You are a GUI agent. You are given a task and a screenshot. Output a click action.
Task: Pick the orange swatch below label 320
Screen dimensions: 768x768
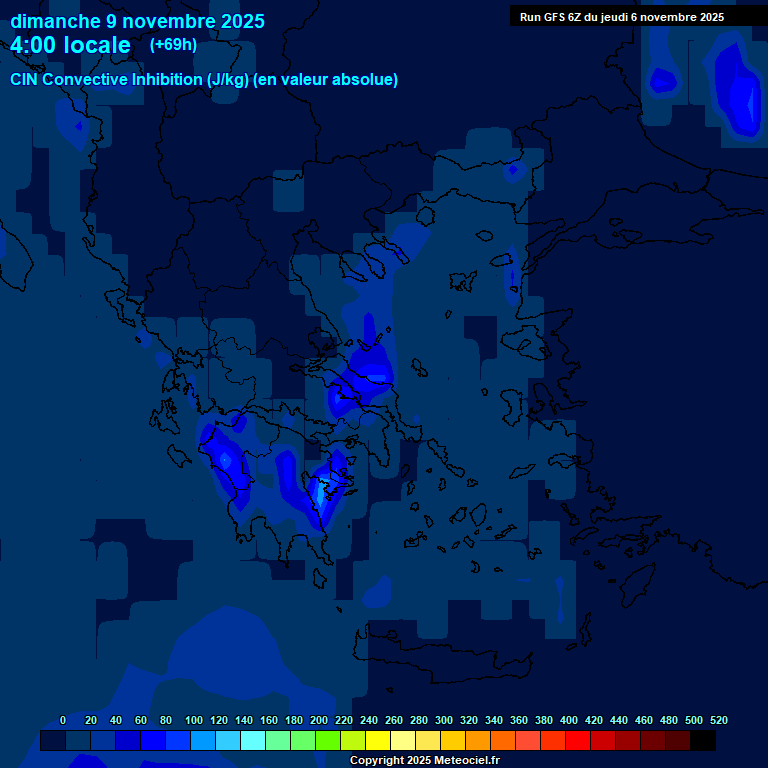point(478,741)
